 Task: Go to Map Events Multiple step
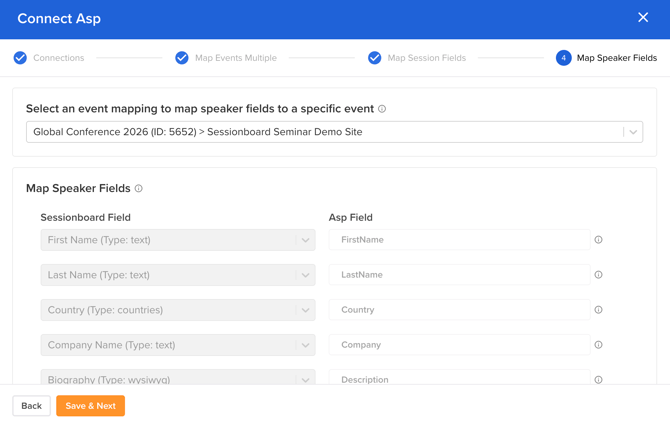pos(226,58)
